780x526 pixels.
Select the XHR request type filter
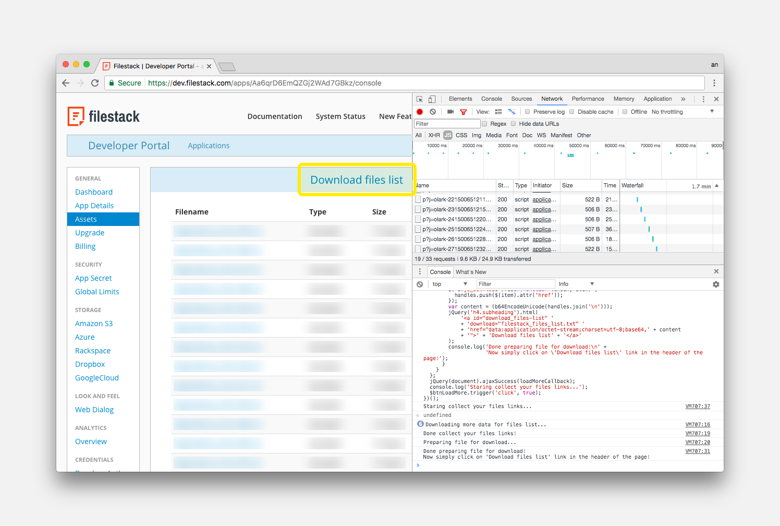(434, 135)
